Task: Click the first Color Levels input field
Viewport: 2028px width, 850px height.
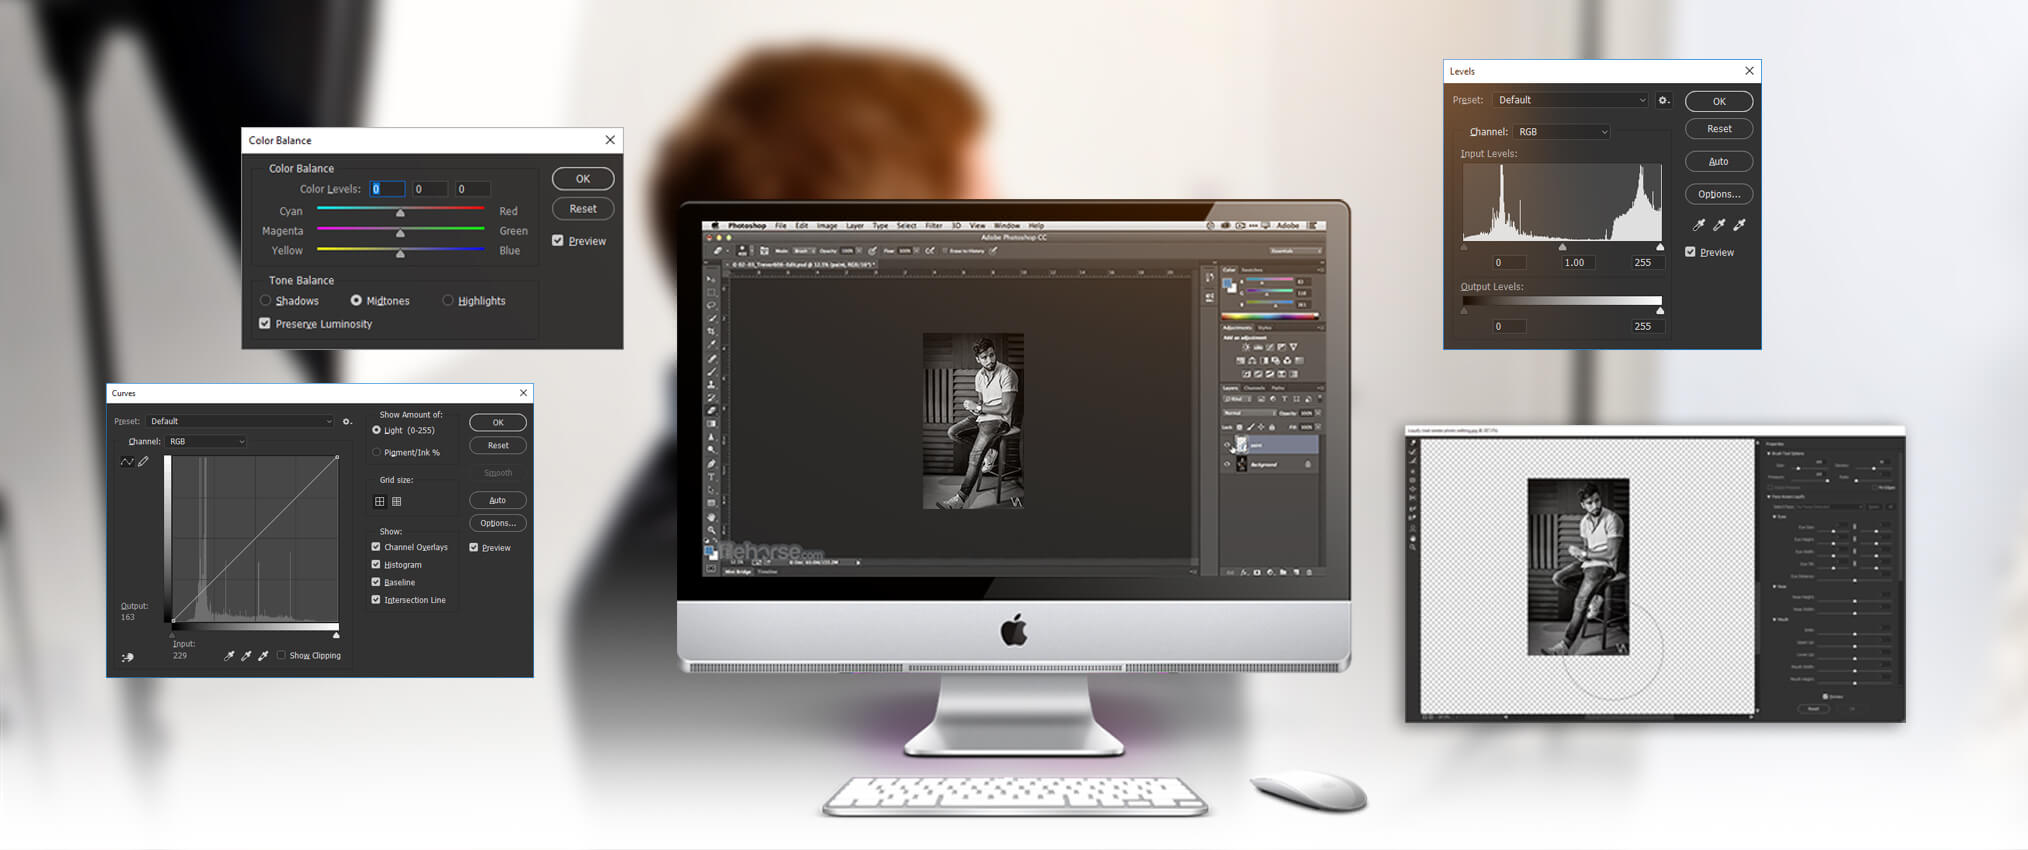Action: tap(387, 188)
